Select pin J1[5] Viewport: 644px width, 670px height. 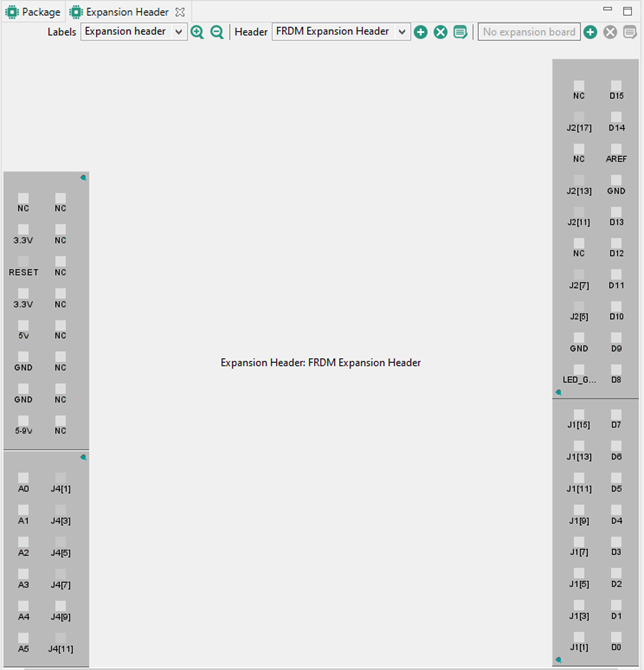(x=579, y=573)
